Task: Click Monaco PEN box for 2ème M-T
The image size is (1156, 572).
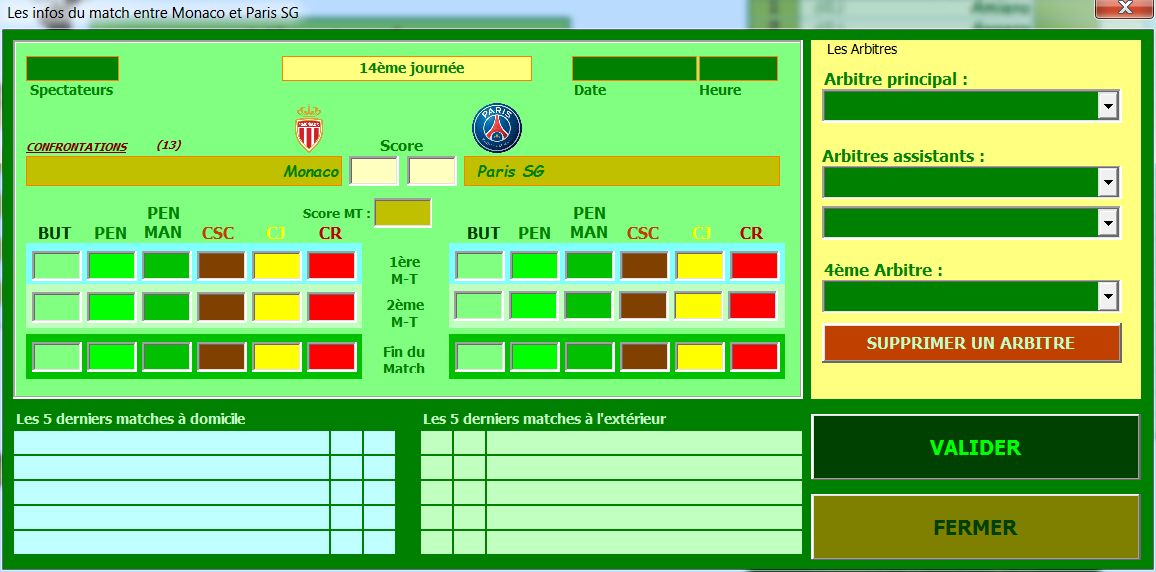Action: (x=112, y=307)
